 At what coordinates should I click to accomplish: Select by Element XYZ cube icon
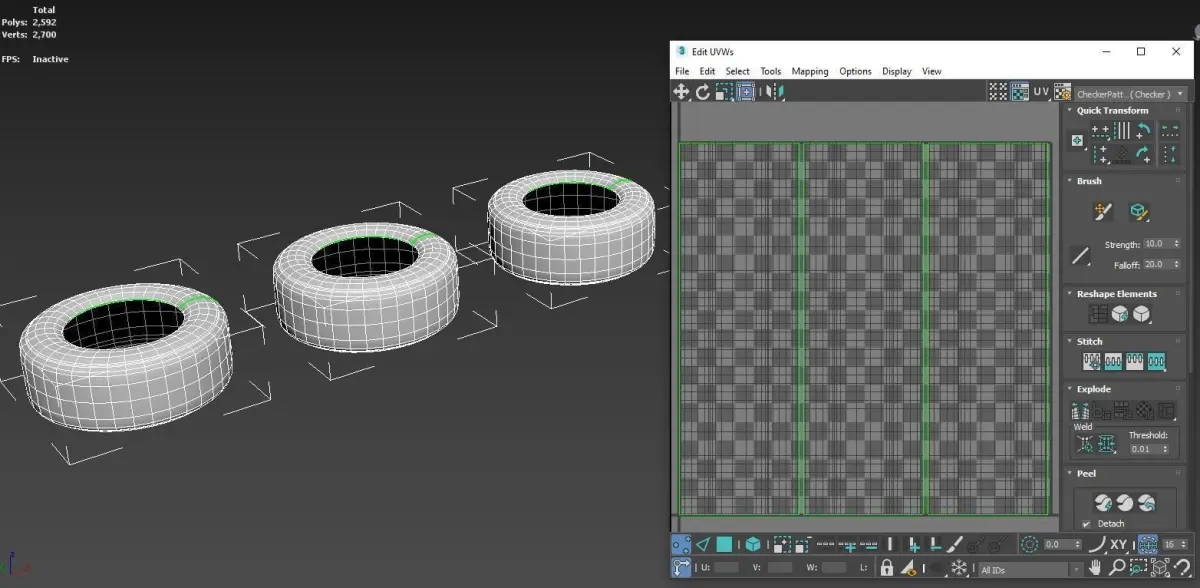pos(752,545)
